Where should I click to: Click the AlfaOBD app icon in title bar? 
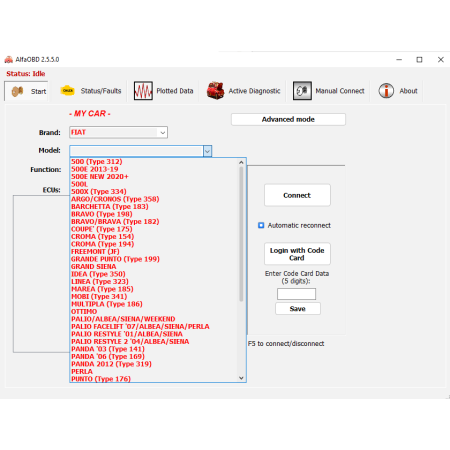[8, 60]
